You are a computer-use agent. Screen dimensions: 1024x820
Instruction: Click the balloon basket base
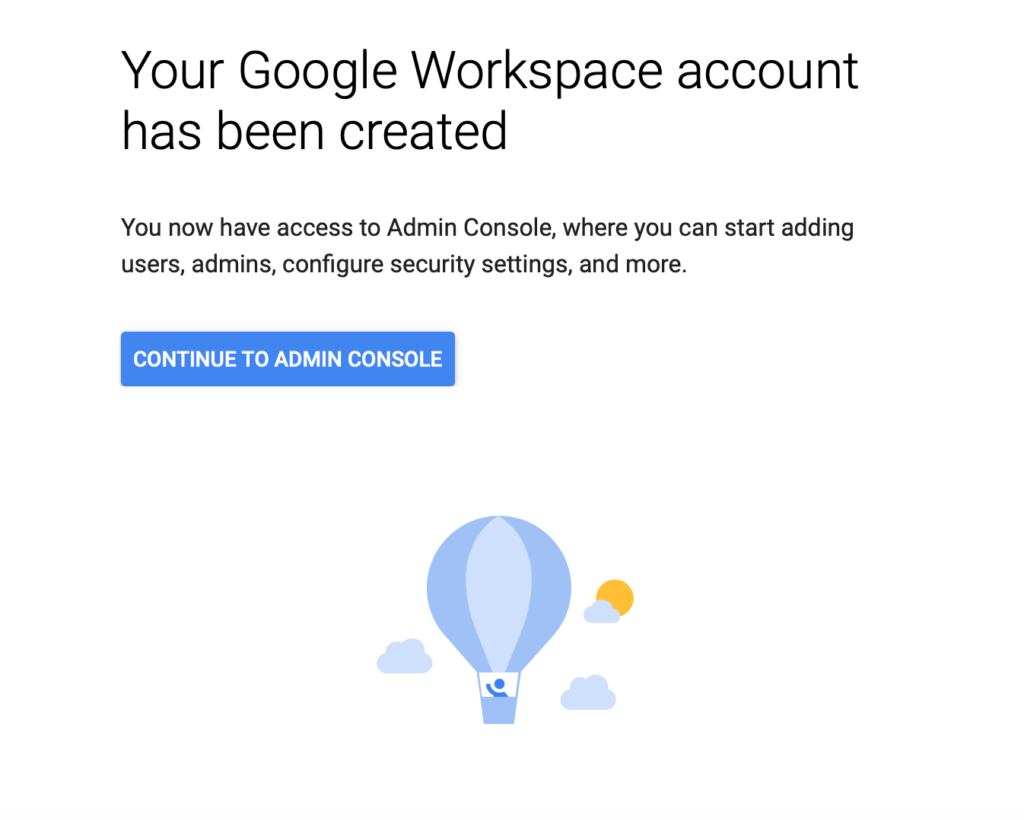(x=498, y=710)
